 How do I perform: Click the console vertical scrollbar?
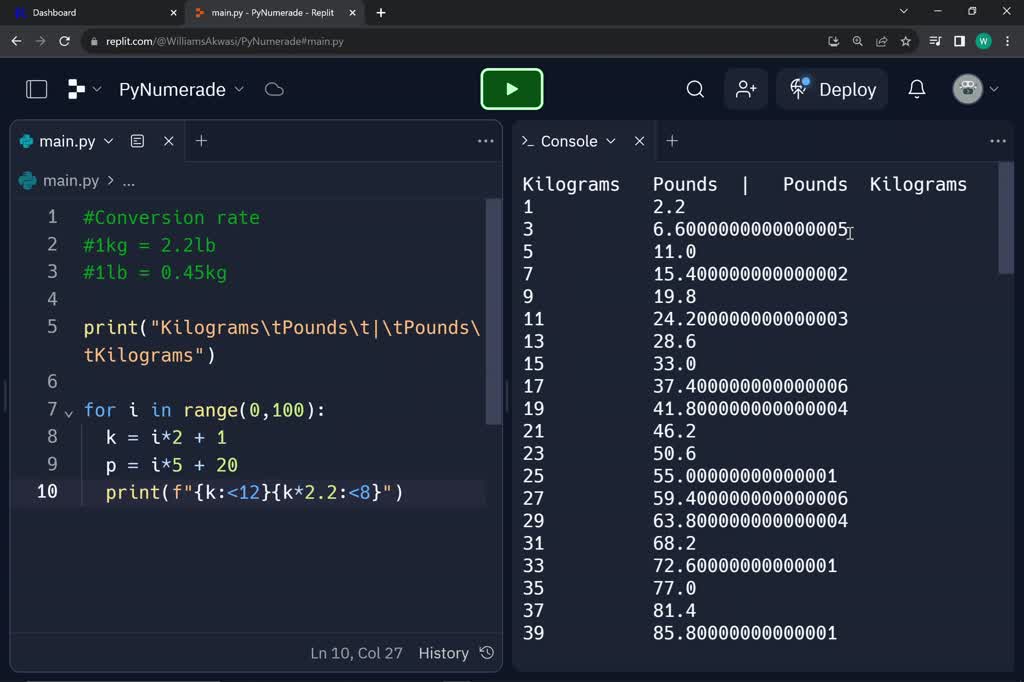[1006, 220]
